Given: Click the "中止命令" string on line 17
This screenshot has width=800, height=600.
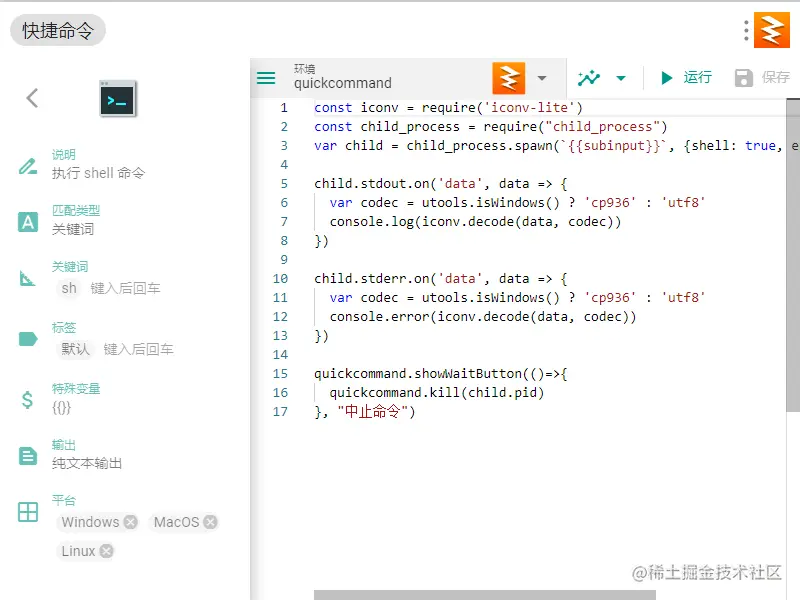Looking at the screenshot, I should [372, 412].
